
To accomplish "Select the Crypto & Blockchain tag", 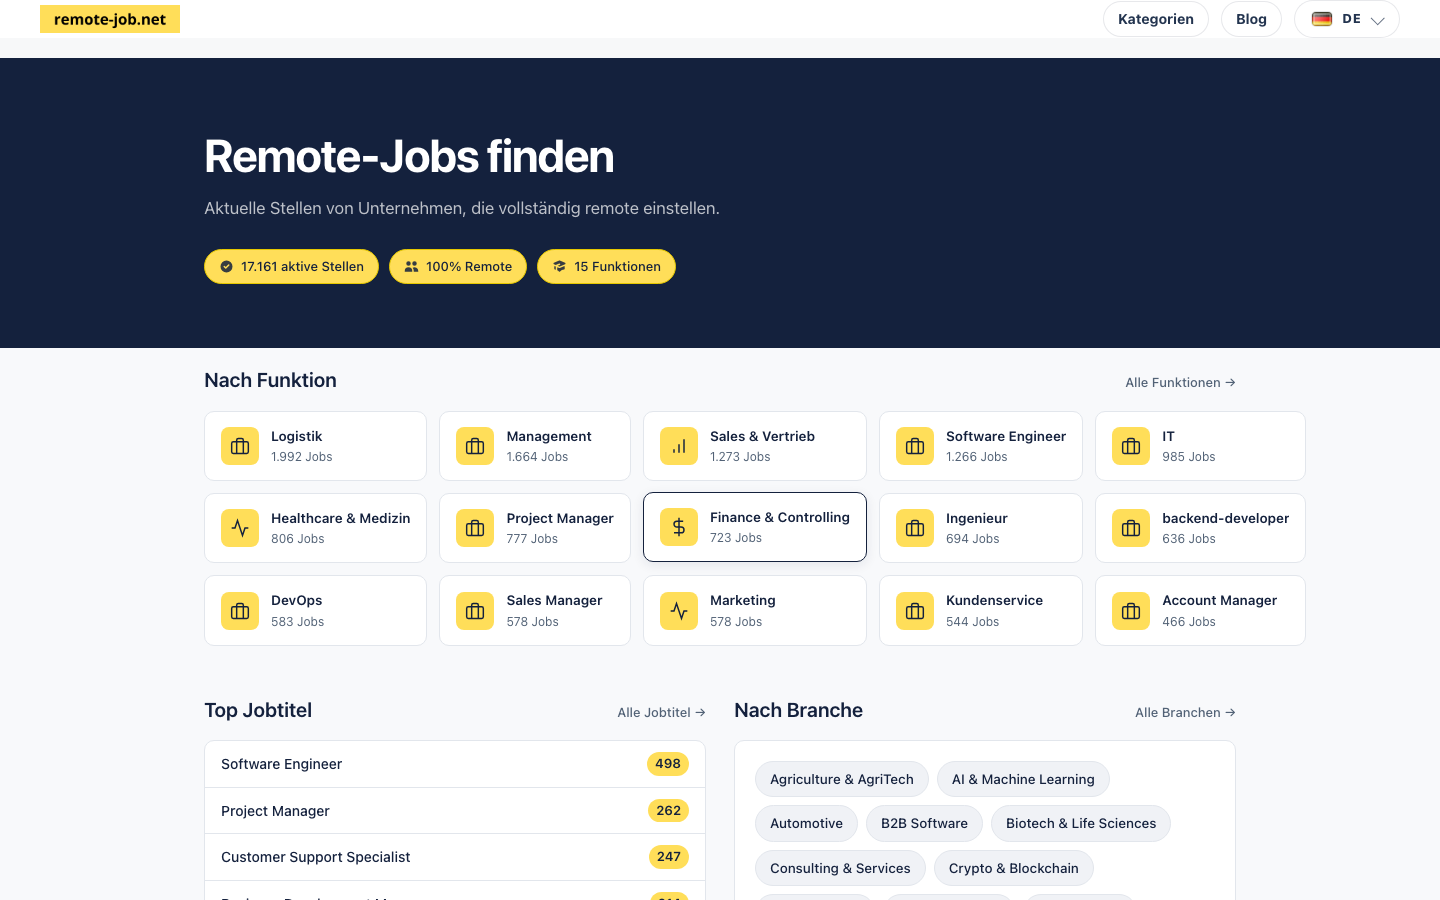I will click(x=1014, y=868).
